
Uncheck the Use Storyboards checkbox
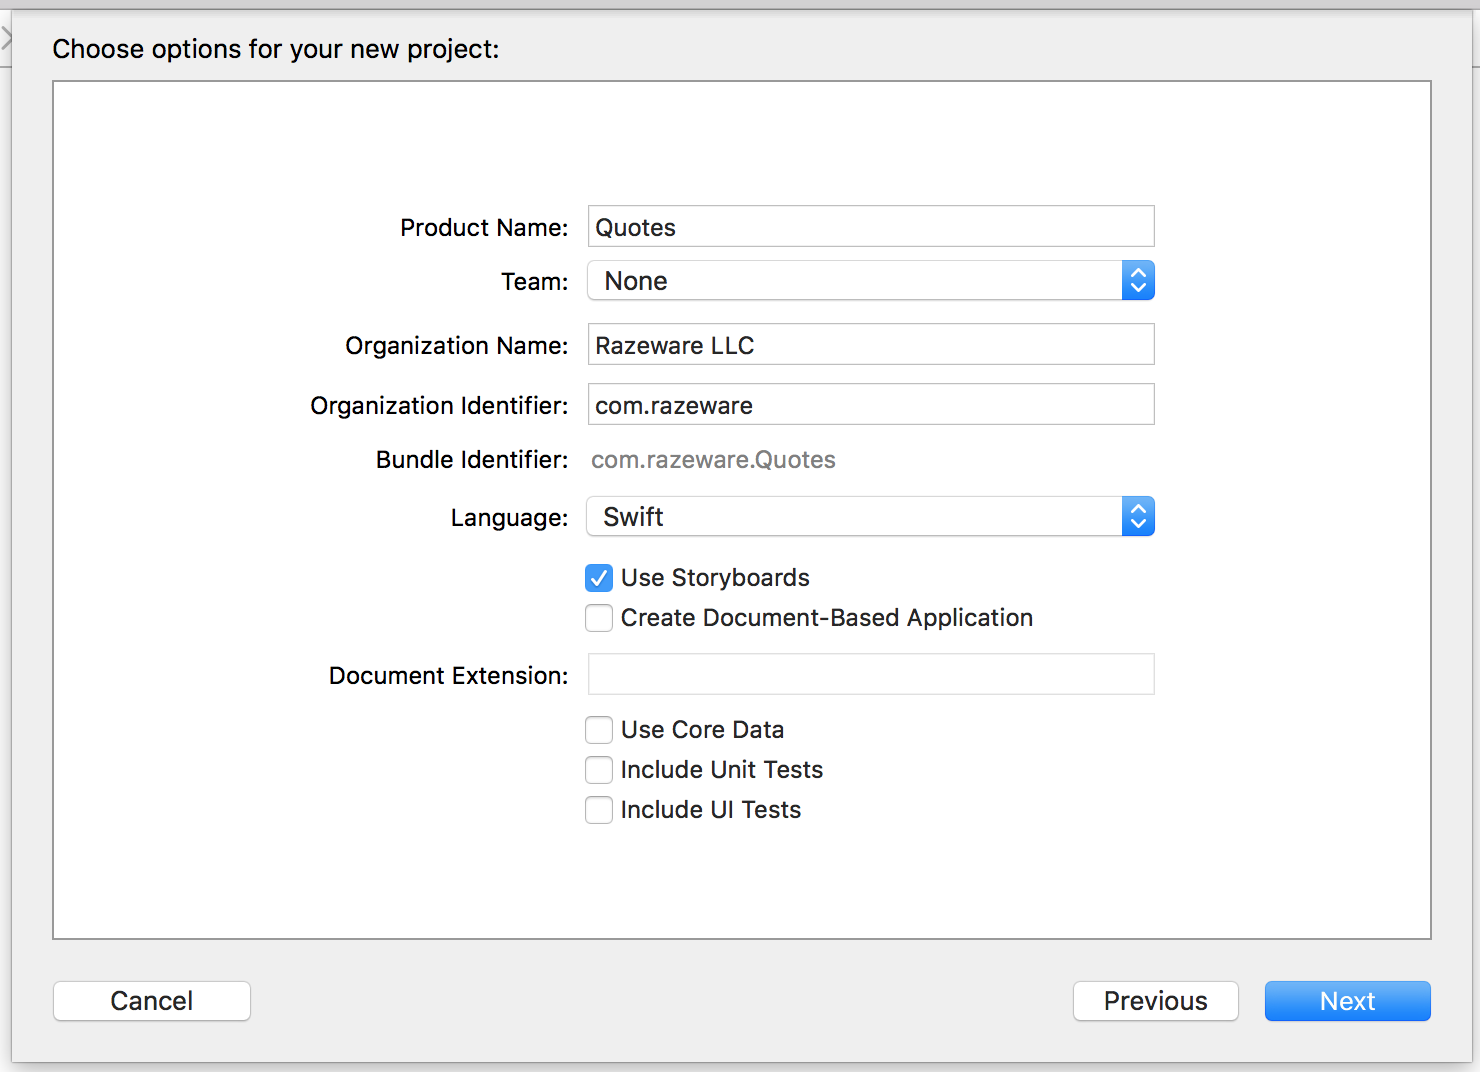point(599,578)
